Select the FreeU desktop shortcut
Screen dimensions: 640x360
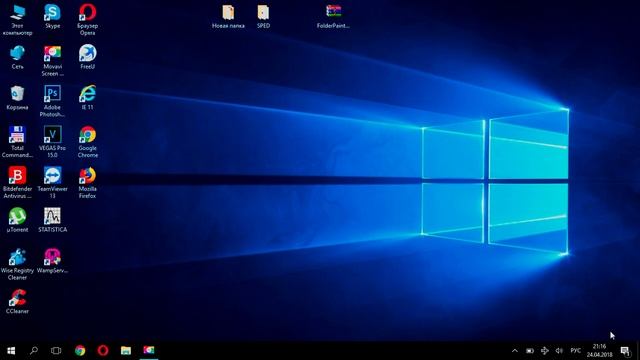pyautogui.click(x=87, y=57)
